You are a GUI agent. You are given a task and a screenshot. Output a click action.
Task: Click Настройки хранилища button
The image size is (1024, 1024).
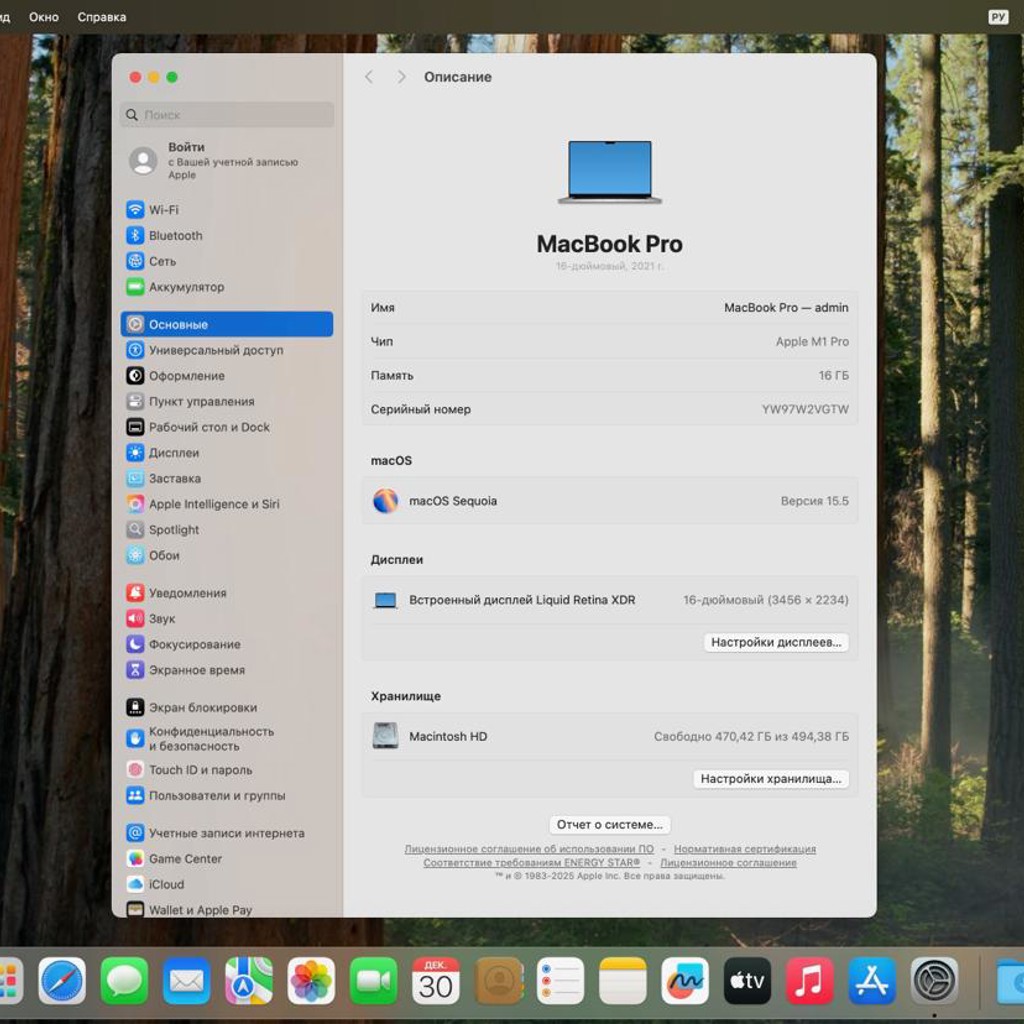(771, 779)
